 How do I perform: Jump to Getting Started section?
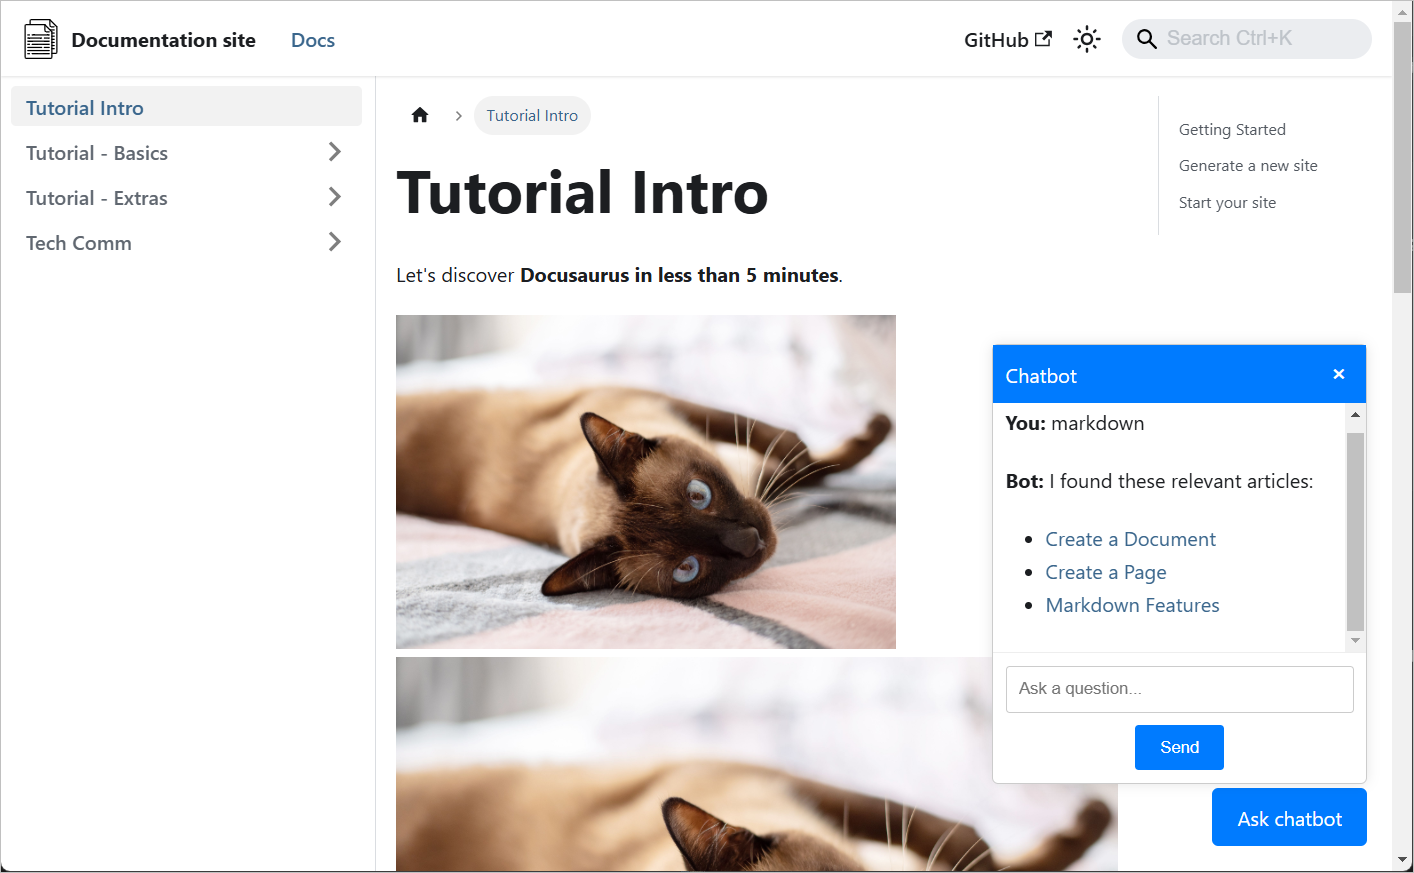tap(1232, 129)
